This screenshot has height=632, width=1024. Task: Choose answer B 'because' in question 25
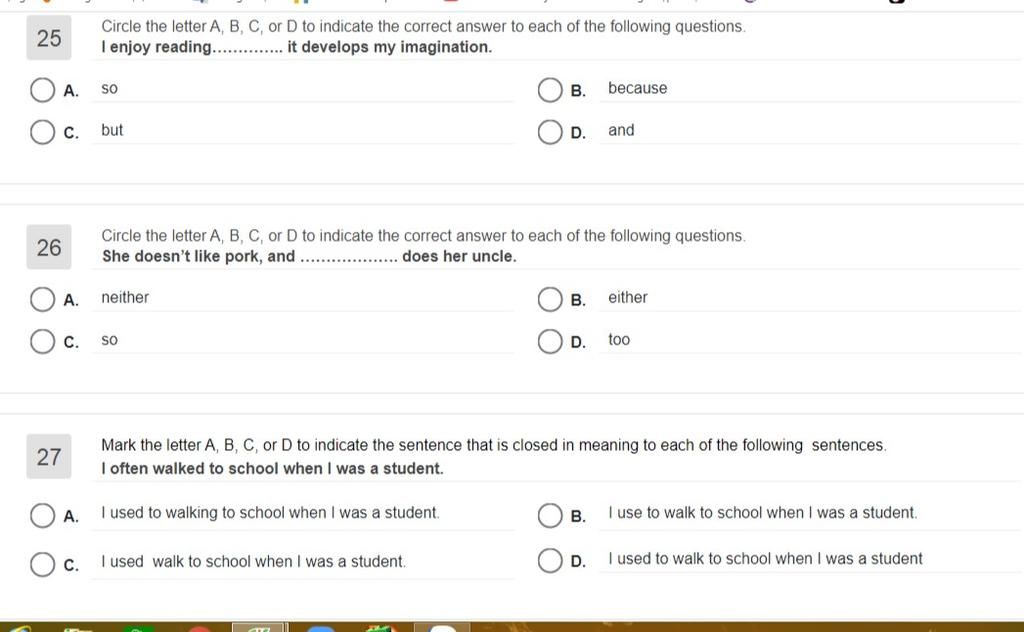550,90
